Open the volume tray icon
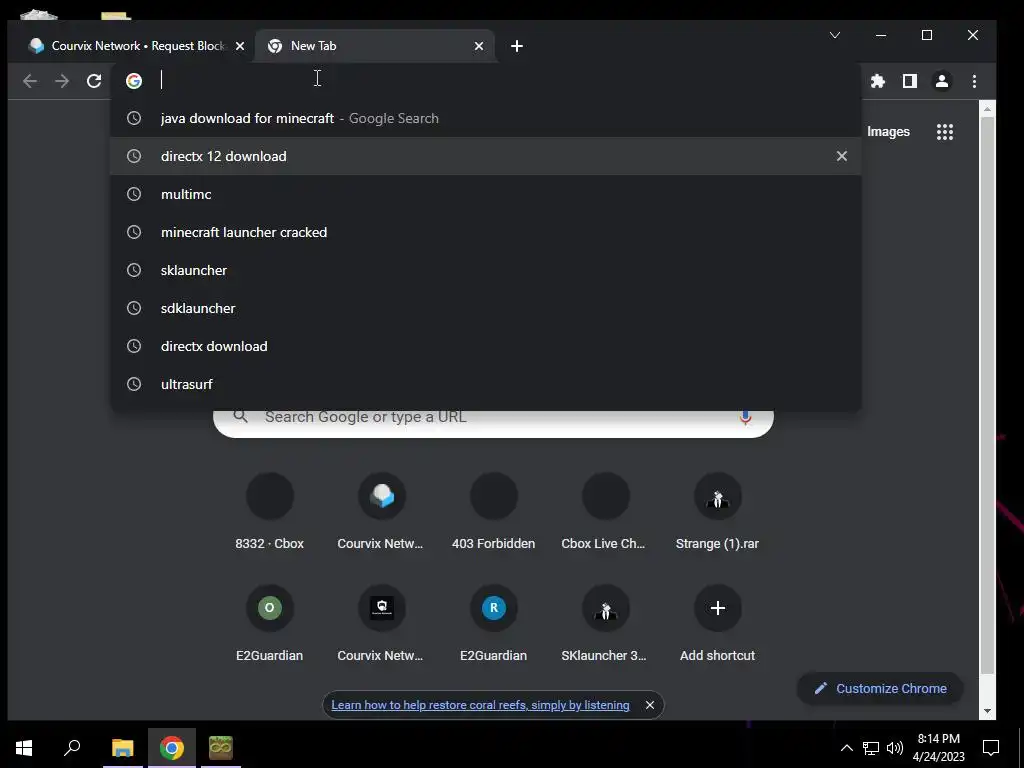1024x768 pixels. coord(895,748)
